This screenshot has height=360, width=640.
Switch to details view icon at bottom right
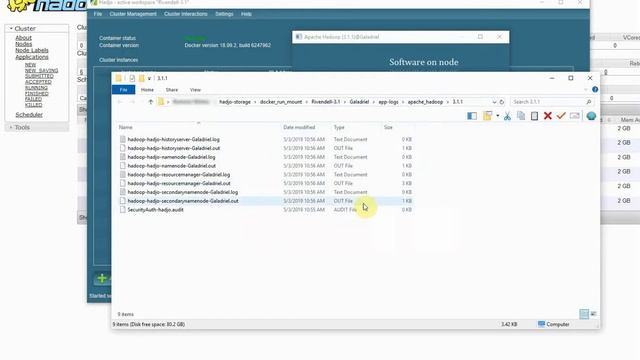tap(584, 314)
